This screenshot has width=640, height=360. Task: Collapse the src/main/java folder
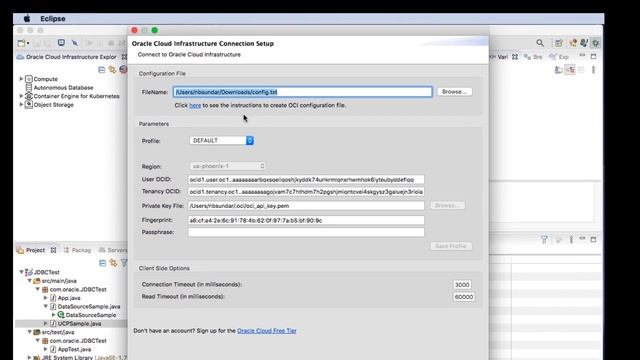29,280
